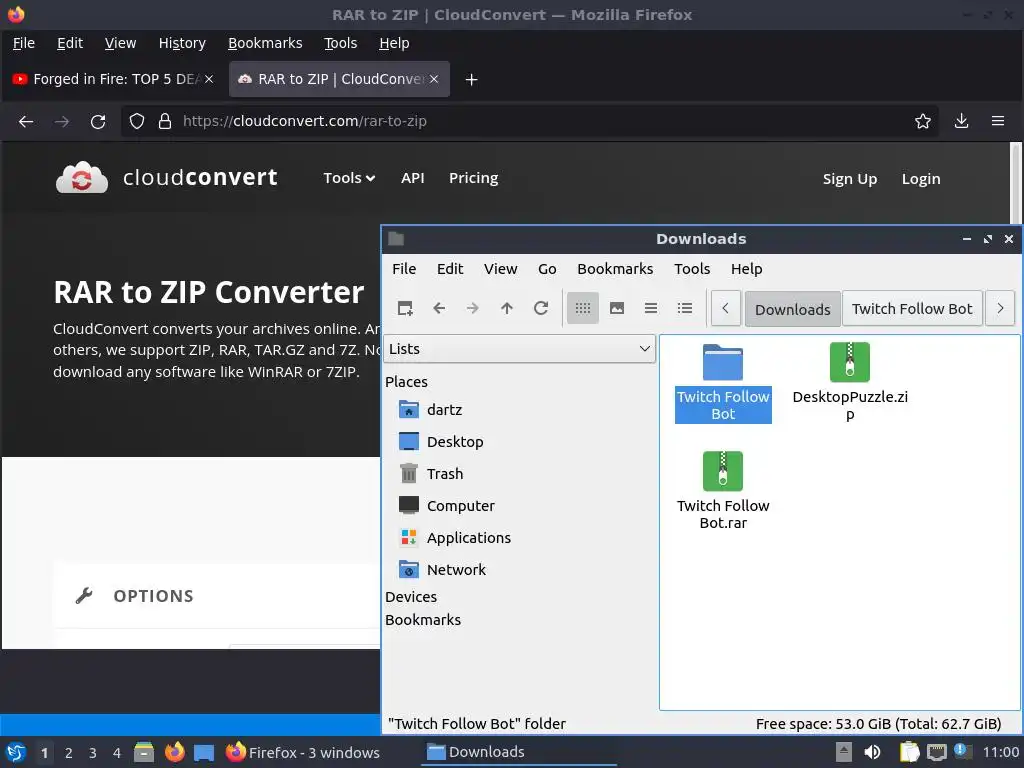Switch to thumbnail view in file manager
This screenshot has width=1024, height=768.
[x=616, y=308]
